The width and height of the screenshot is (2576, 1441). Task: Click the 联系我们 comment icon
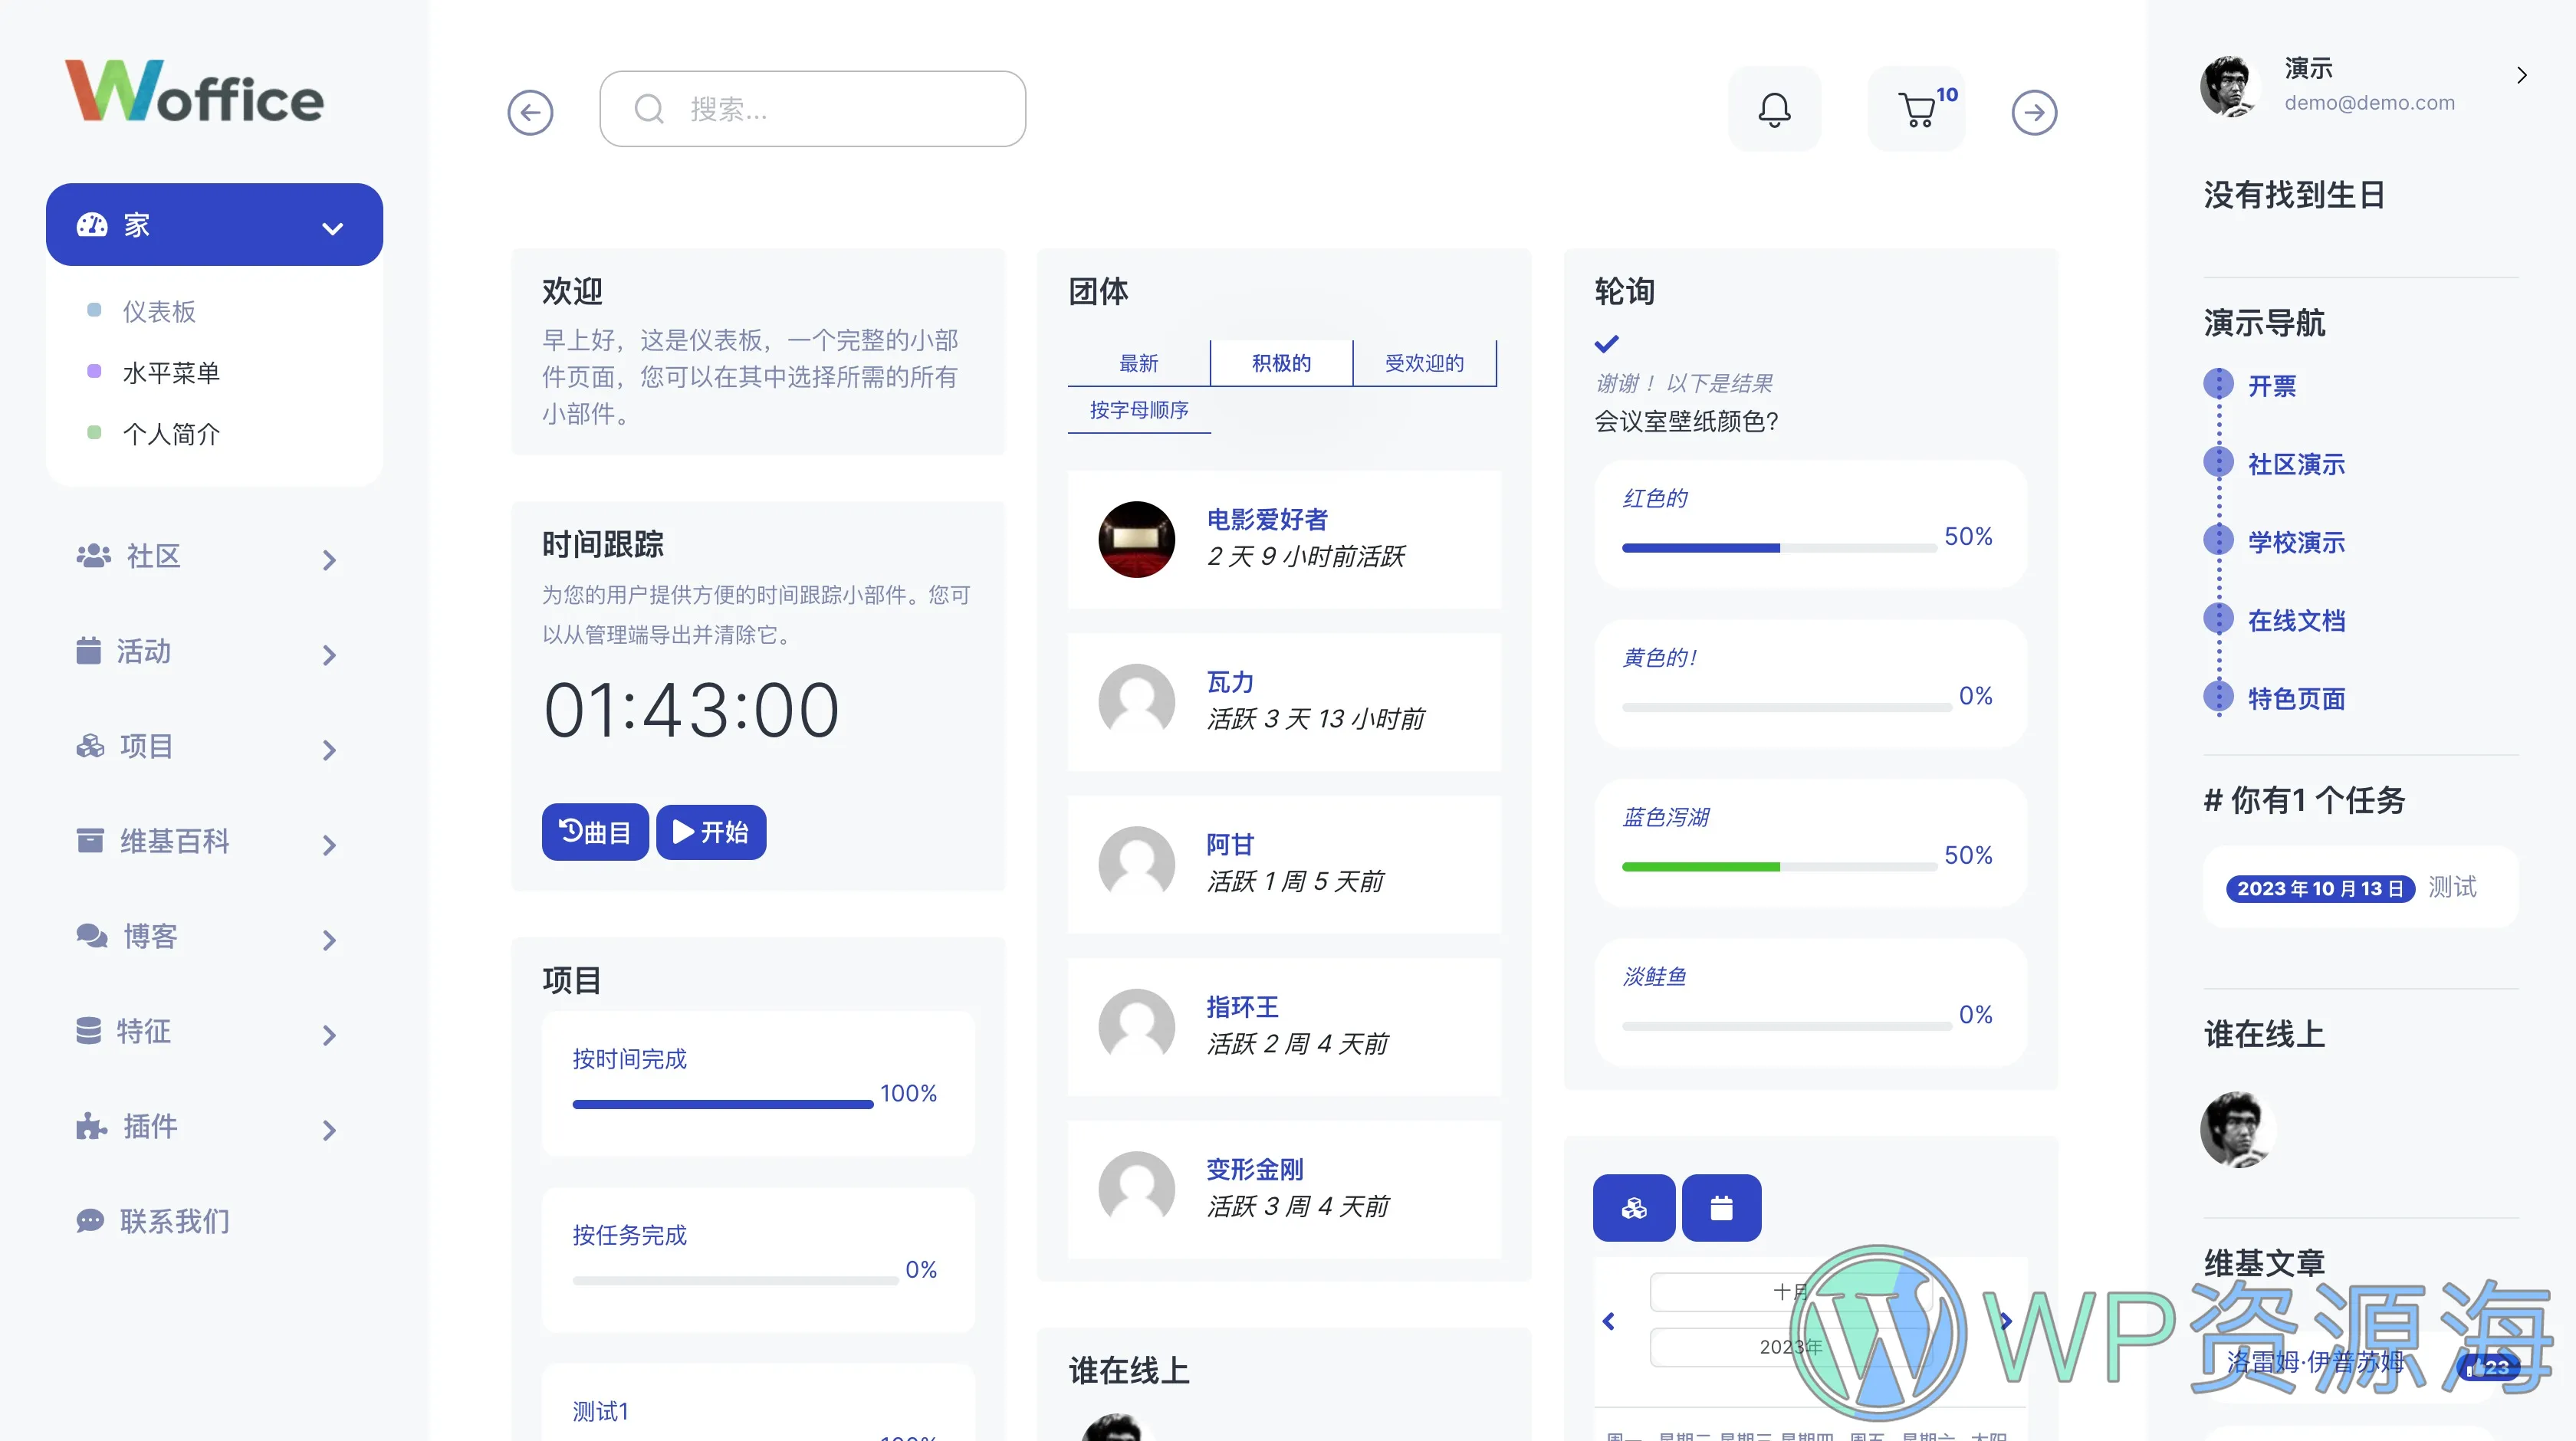[90, 1221]
